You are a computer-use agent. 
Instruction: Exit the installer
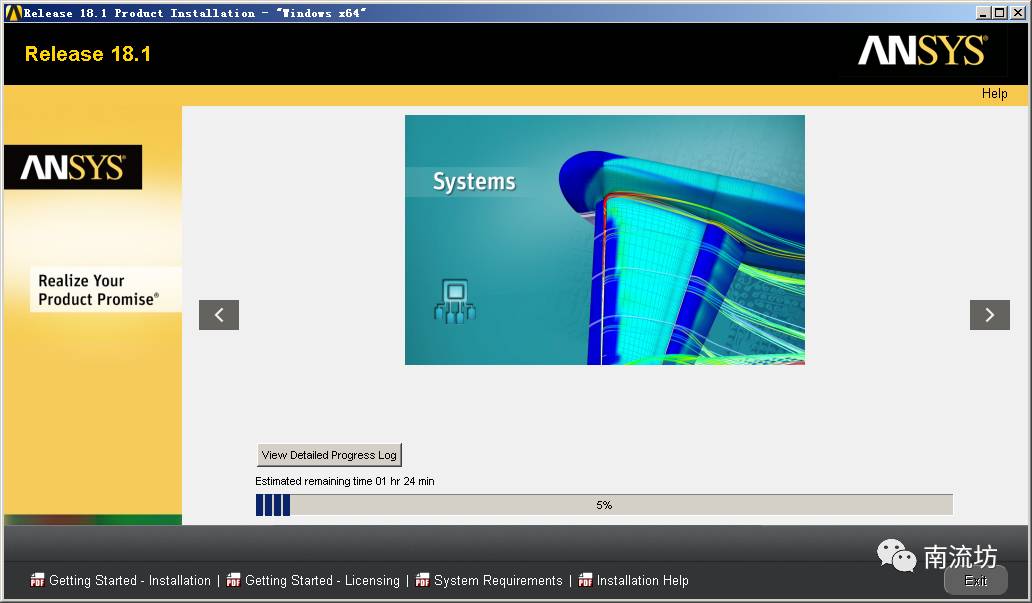pos(975,581)
